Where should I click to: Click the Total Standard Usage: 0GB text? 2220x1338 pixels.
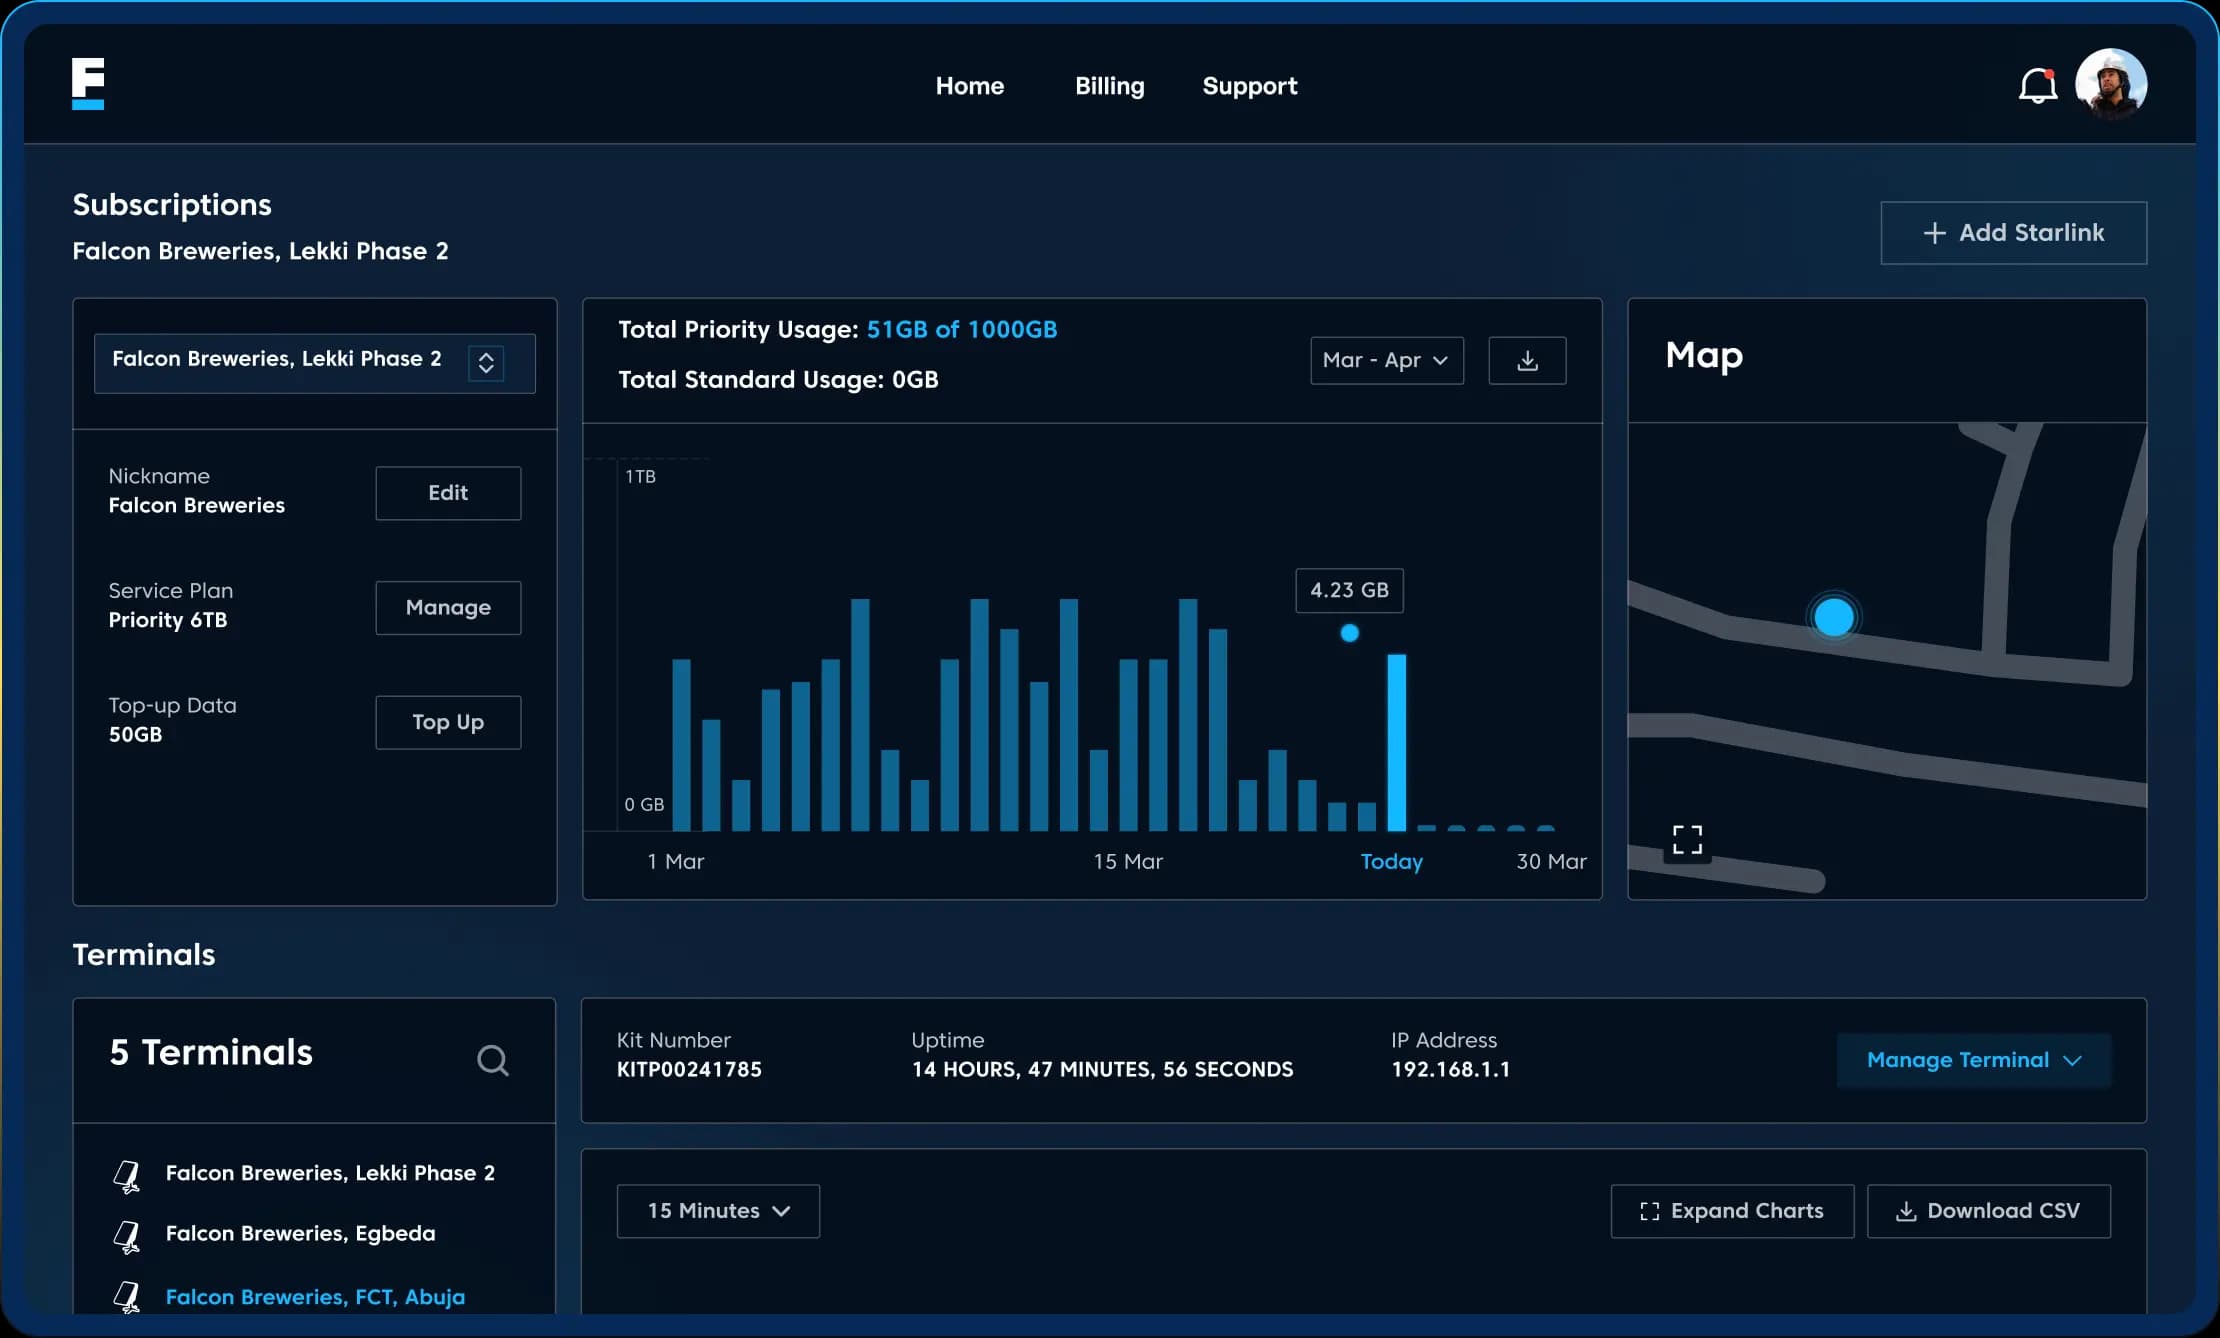(778, 380)
